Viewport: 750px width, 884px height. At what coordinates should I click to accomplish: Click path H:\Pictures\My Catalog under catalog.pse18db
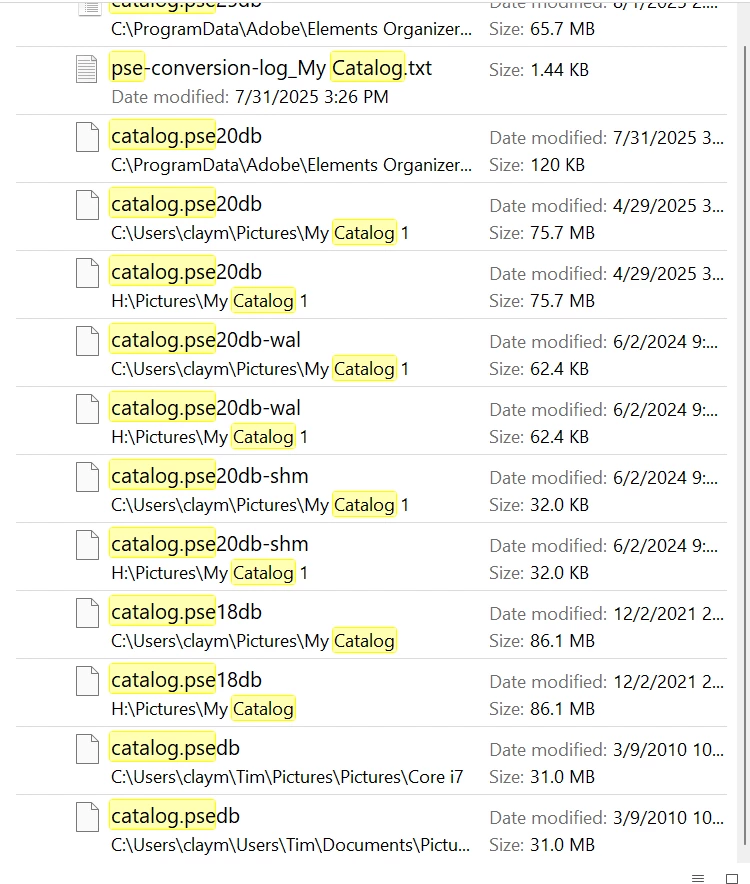tap(203, 709)
